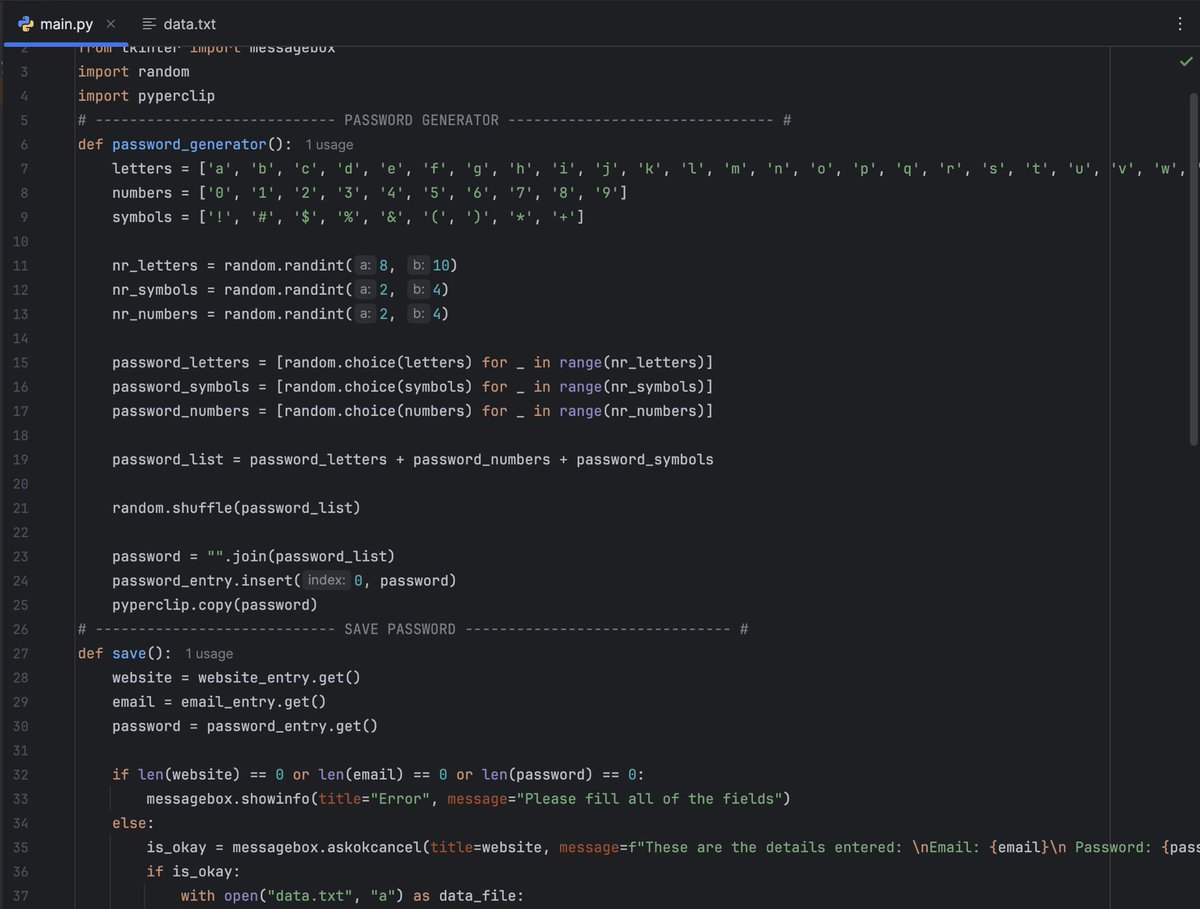Click the 'b:' hint before value 10
Screen dimensions: 1200x909
point(419,266)
